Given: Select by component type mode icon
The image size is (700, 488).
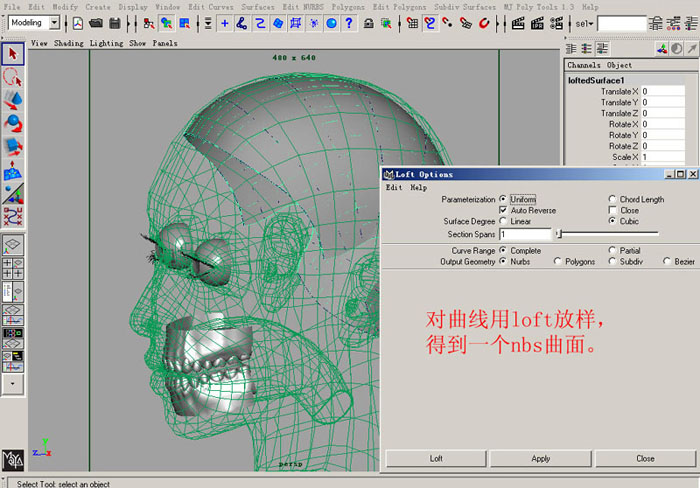Looking at the screenshot, I should coord(184,23).
